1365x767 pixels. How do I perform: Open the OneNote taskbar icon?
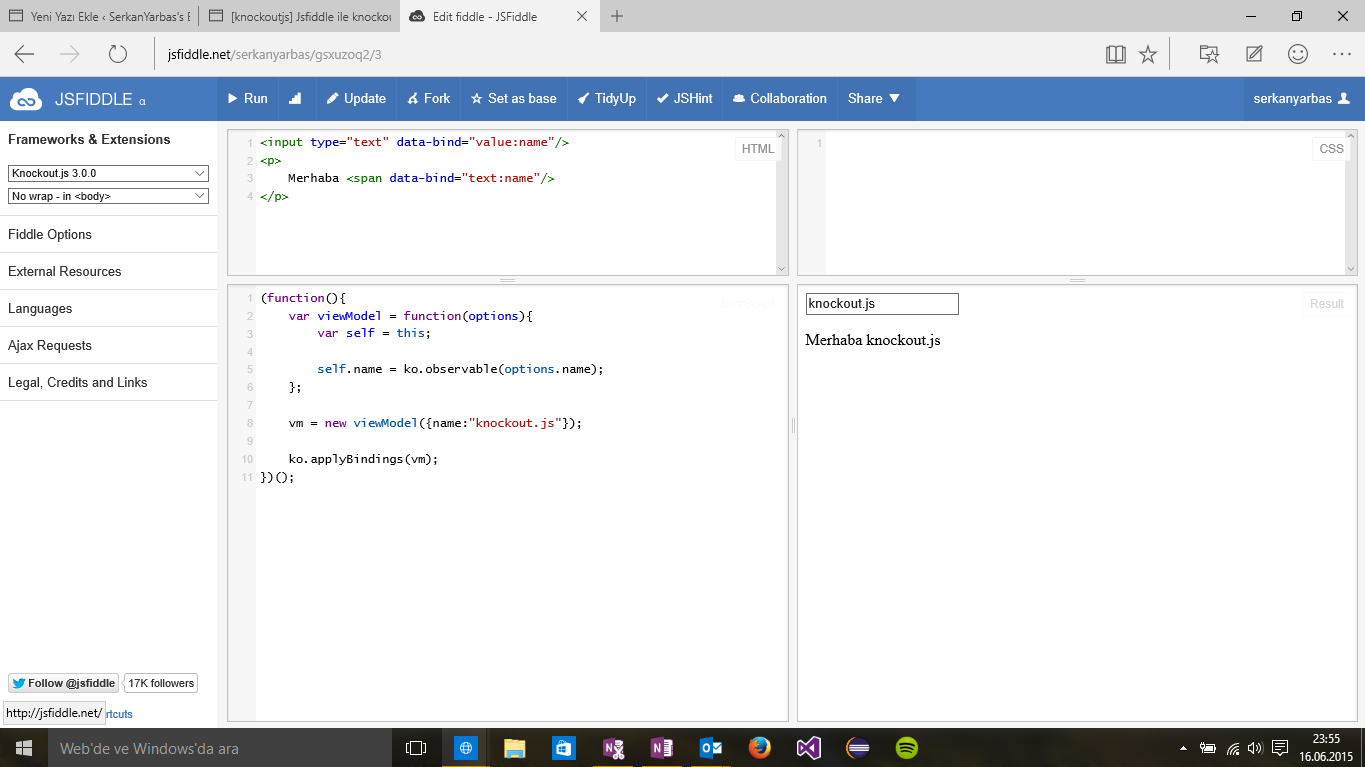(662, 747)
